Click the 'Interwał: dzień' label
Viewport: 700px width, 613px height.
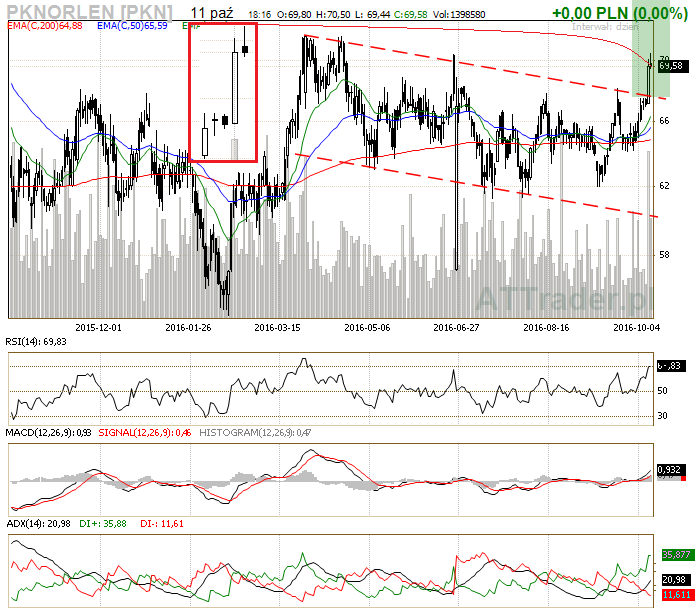pyautogui.click(x=605, y=27)
